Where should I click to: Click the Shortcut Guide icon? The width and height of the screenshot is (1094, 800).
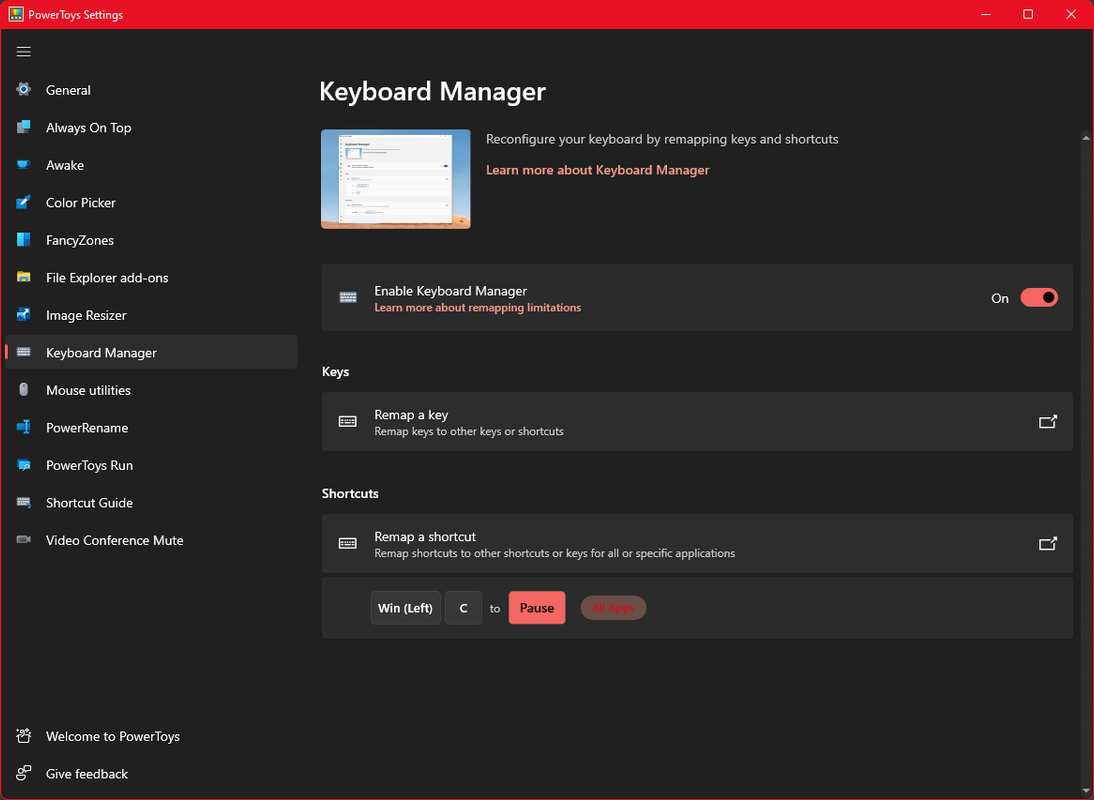[x=24, y=502]
